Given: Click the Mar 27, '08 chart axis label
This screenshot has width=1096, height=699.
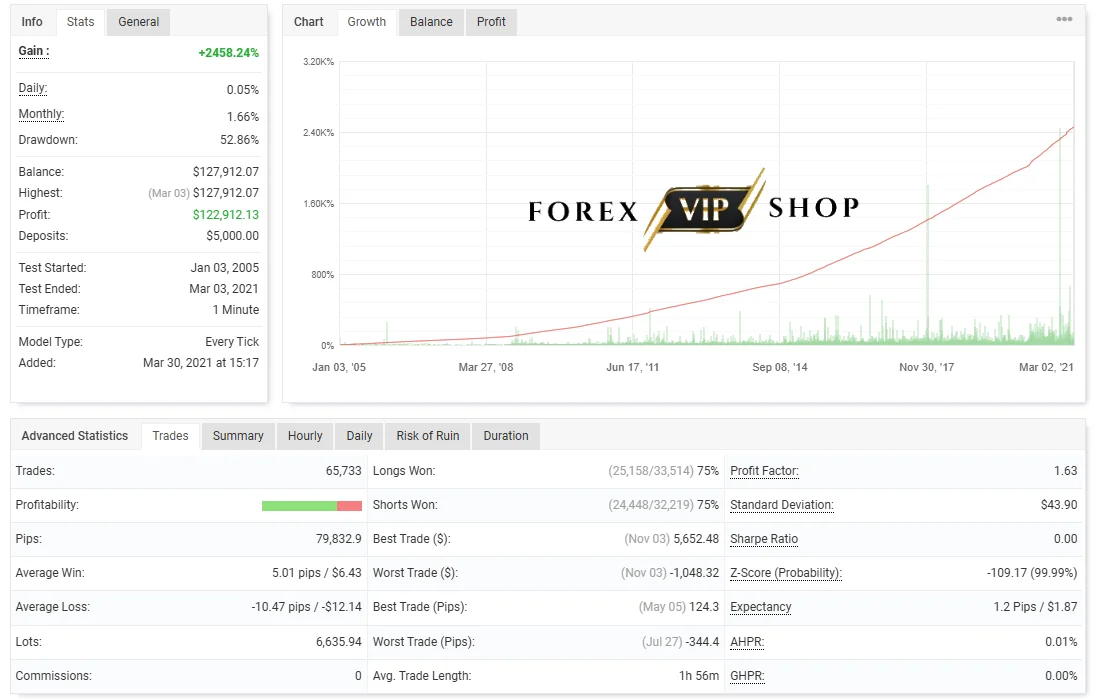Looking at the screenshot, I should tap(485, 367).
